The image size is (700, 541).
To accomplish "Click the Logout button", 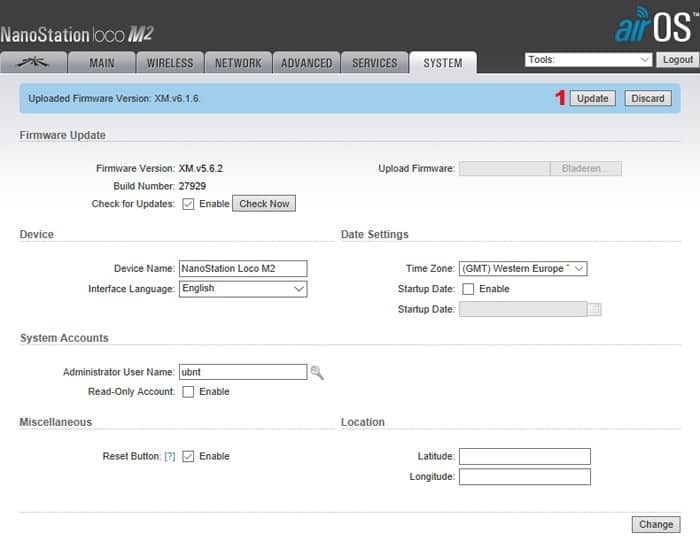I will [x=677, y=59].
